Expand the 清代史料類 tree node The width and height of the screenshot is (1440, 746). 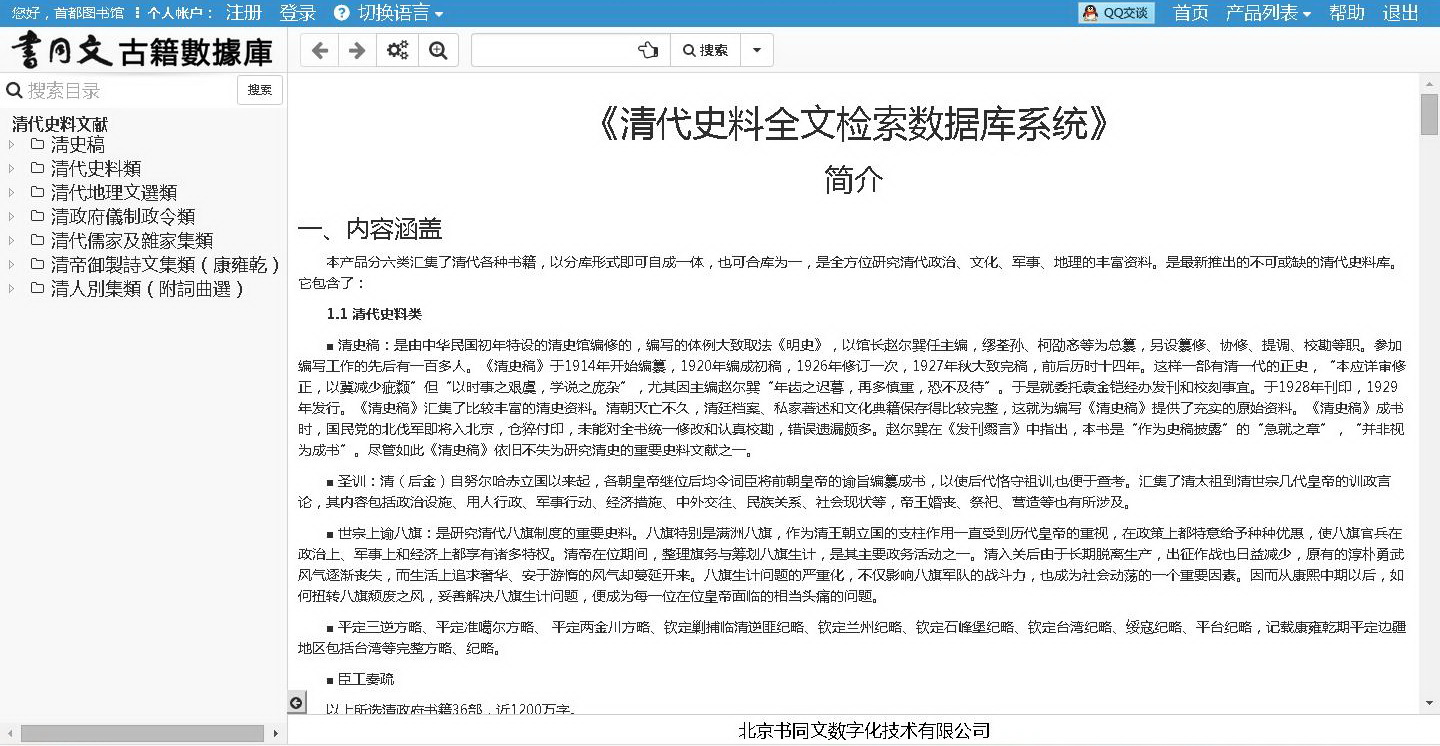(12, 168)
